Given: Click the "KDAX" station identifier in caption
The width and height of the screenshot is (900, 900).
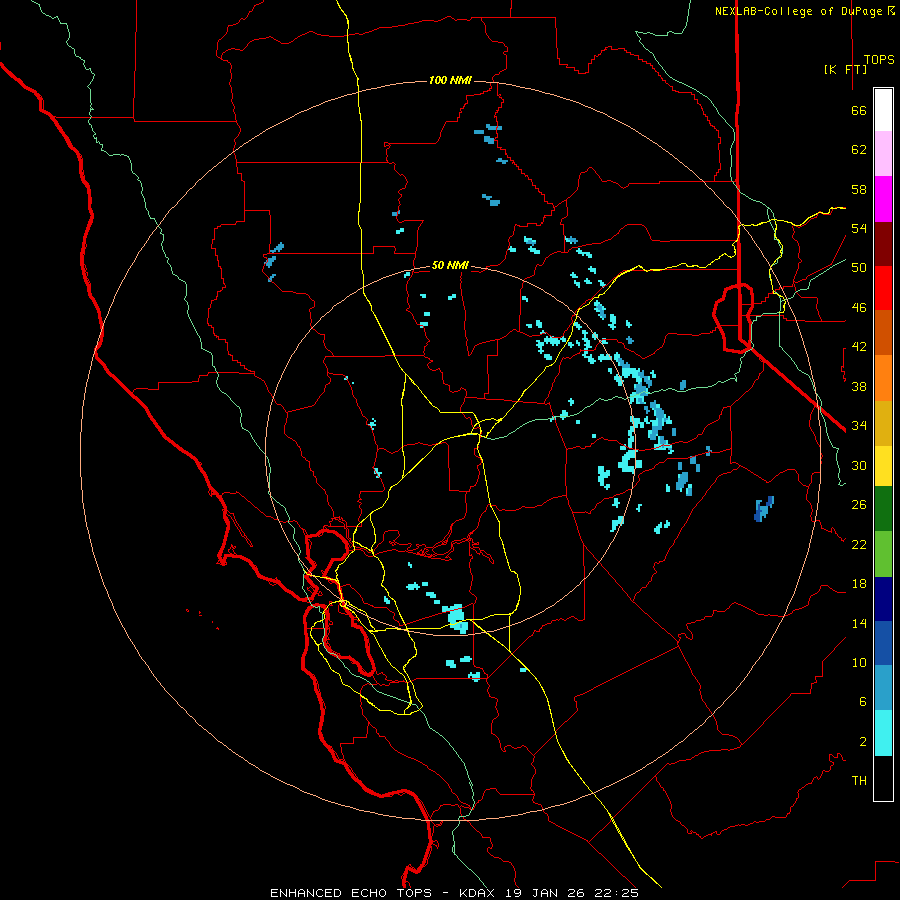Looking at the screenshot, I should (x=479, y=893).
